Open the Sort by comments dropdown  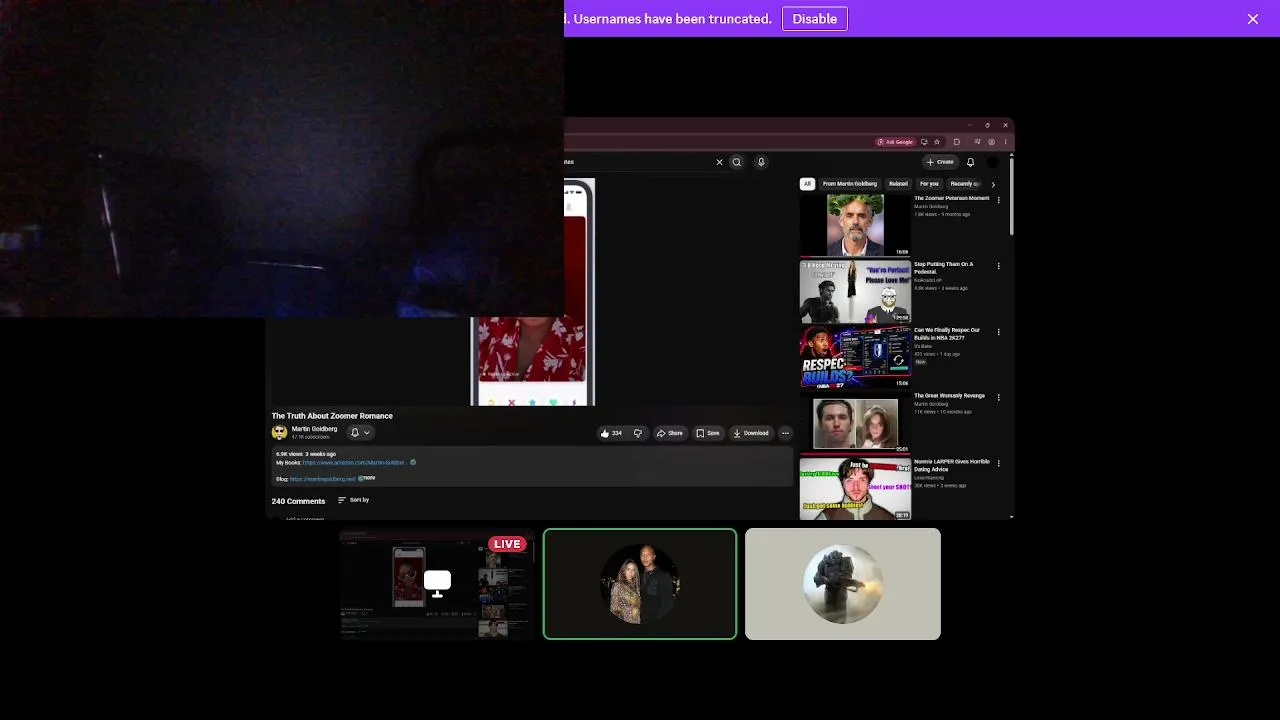pos(354,500)
